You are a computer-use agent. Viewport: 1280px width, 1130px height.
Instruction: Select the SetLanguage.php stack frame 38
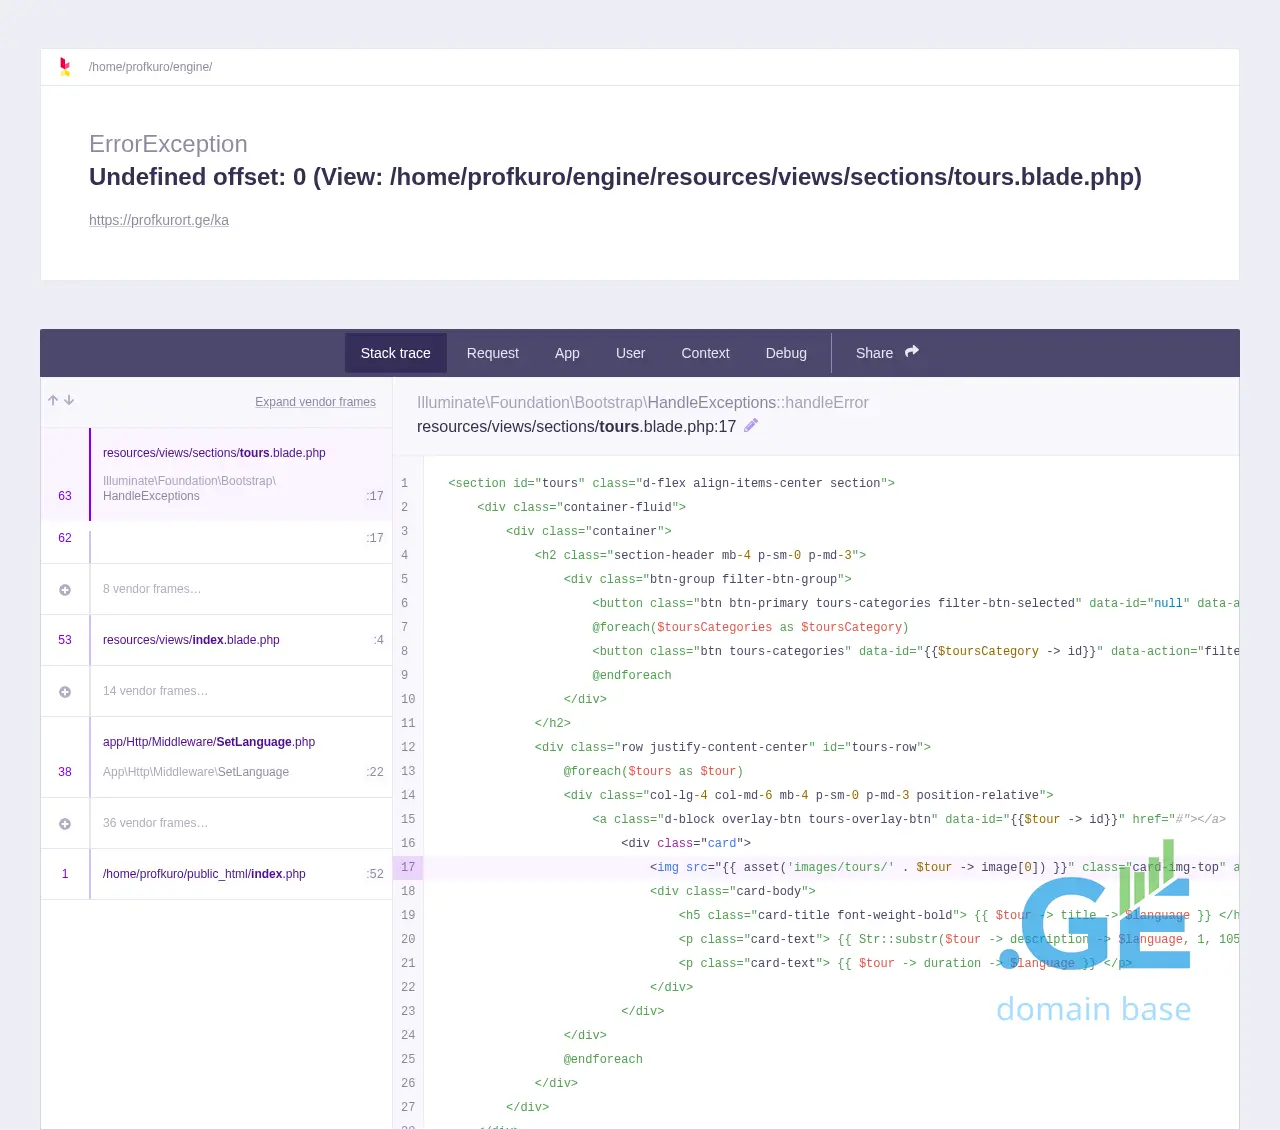pyautogui.click(x=216, y=757)
